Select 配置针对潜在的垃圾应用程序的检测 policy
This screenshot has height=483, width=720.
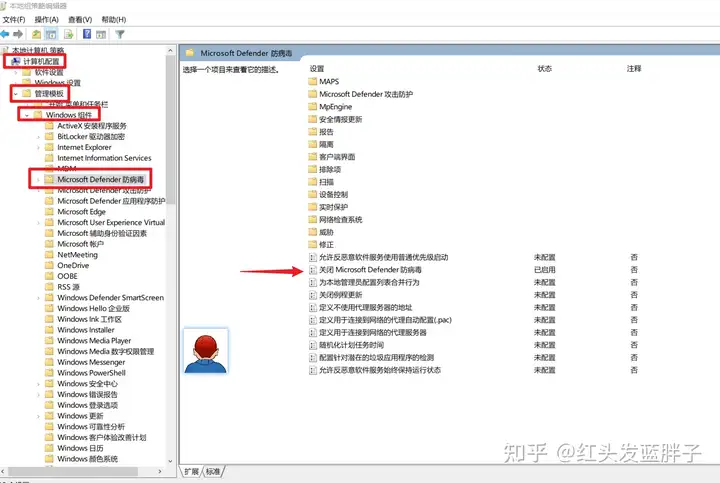377,357
